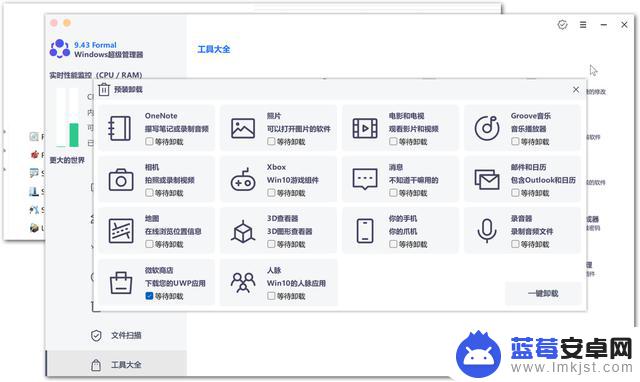Check 等待卸载 for 邮件和日历
This screenshot has width=640, height=382.
pos(515,193)
